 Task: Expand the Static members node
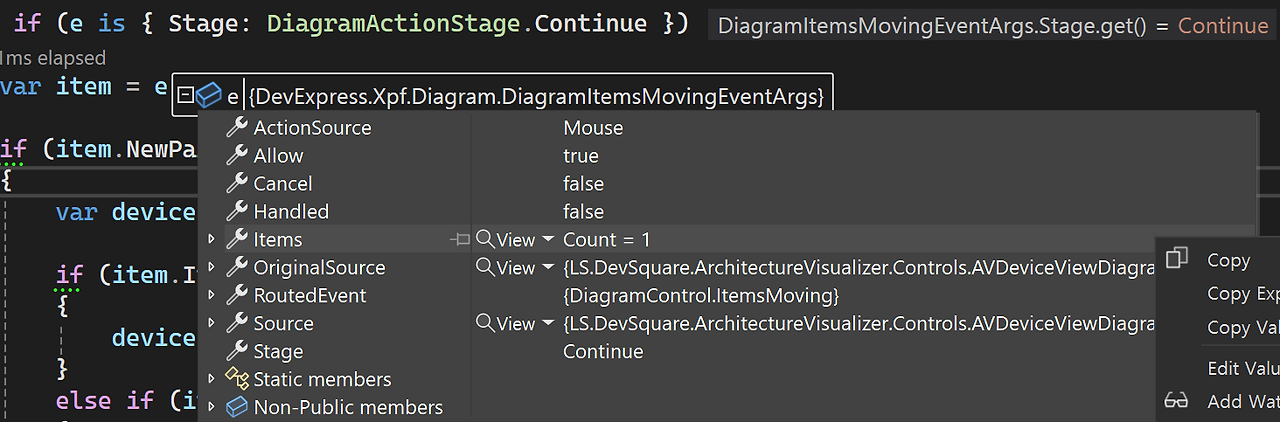coord(211,379)
